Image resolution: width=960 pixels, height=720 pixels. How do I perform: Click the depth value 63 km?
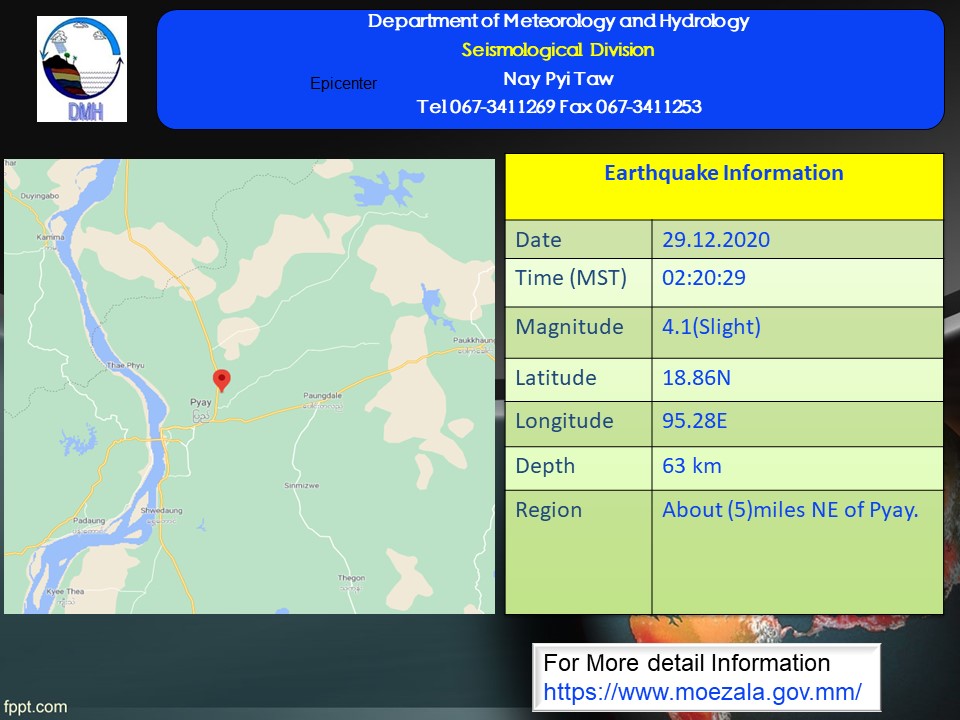point(691,465)
